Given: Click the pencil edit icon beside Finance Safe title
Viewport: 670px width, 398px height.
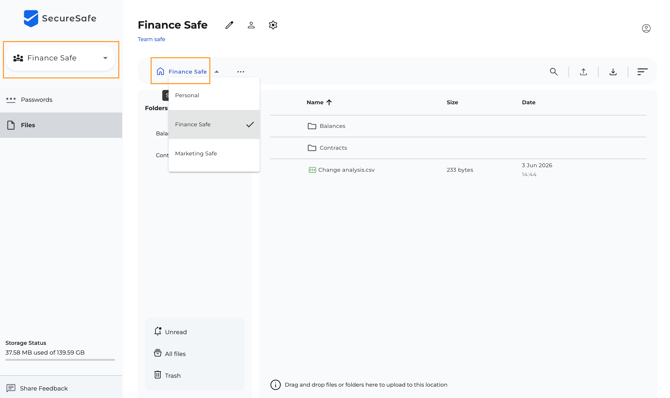Looking at the screenshot, I should (x=229, y=25).
